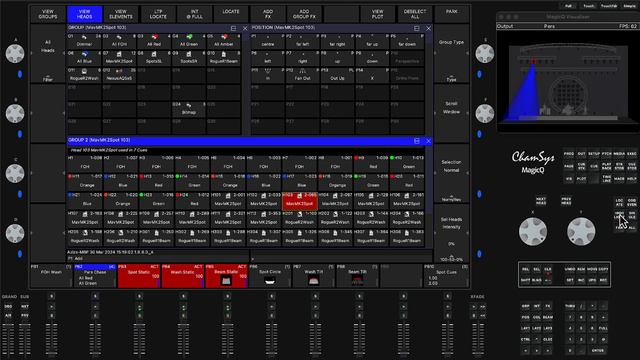This screenshot has height=360, width=640.
Task: Adjust the GRAND master fader
Action: [x=8, y=339]
